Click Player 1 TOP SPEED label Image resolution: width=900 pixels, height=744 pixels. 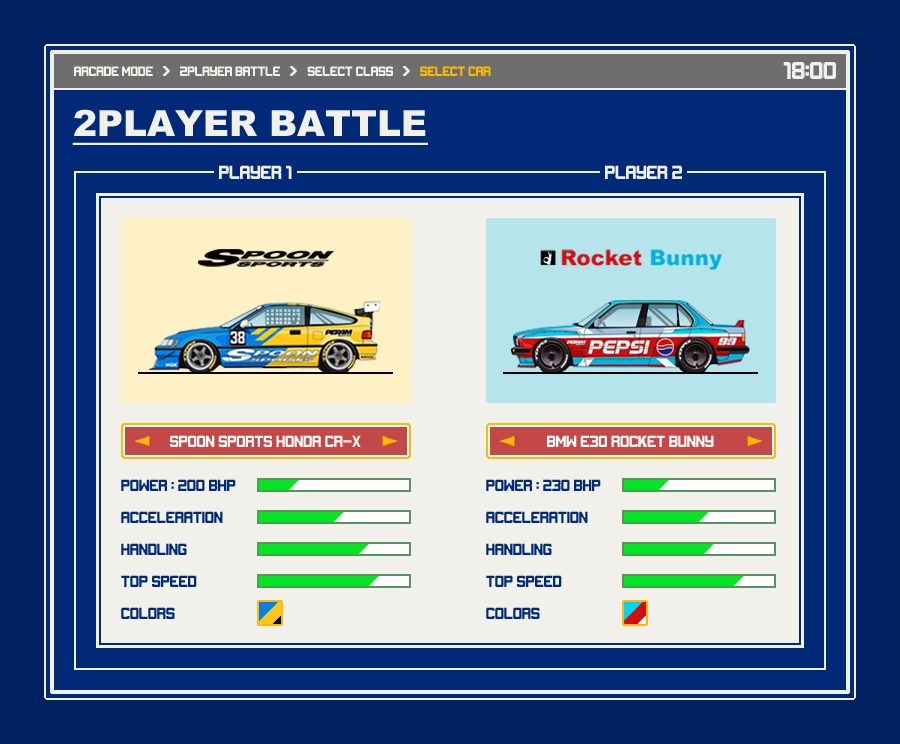pos(158,582)
